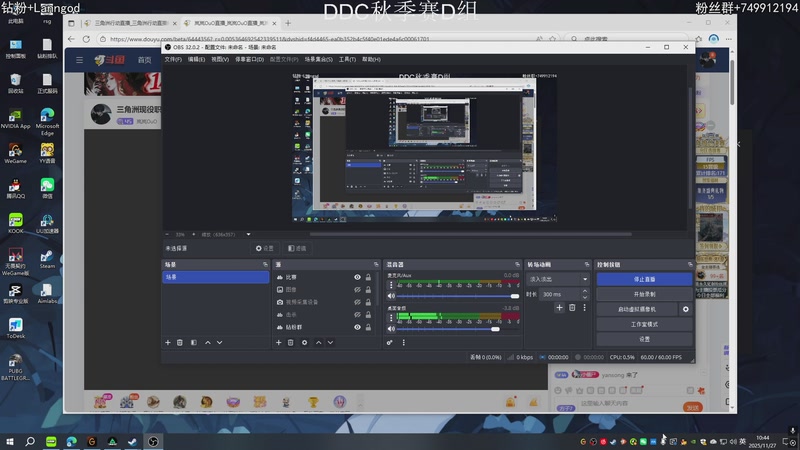The height and width of the screenshot is (450, 800).
Task: Open virtual camera settings gear
Action: coord(686,309)
